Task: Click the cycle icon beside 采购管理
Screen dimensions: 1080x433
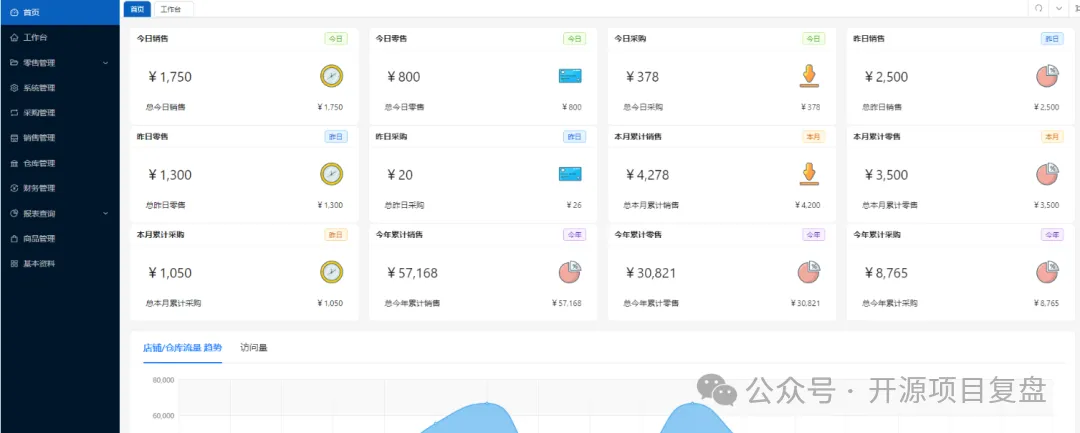Action: (14, 113)
